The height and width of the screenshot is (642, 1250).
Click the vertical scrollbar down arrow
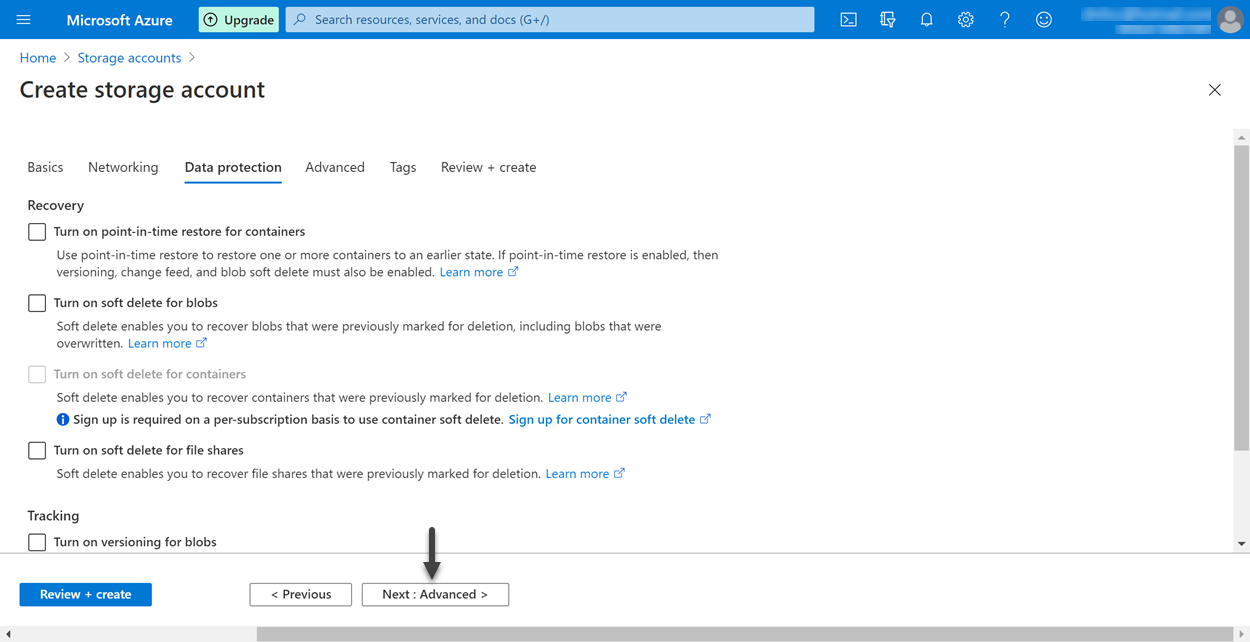tap(1241, 544)
